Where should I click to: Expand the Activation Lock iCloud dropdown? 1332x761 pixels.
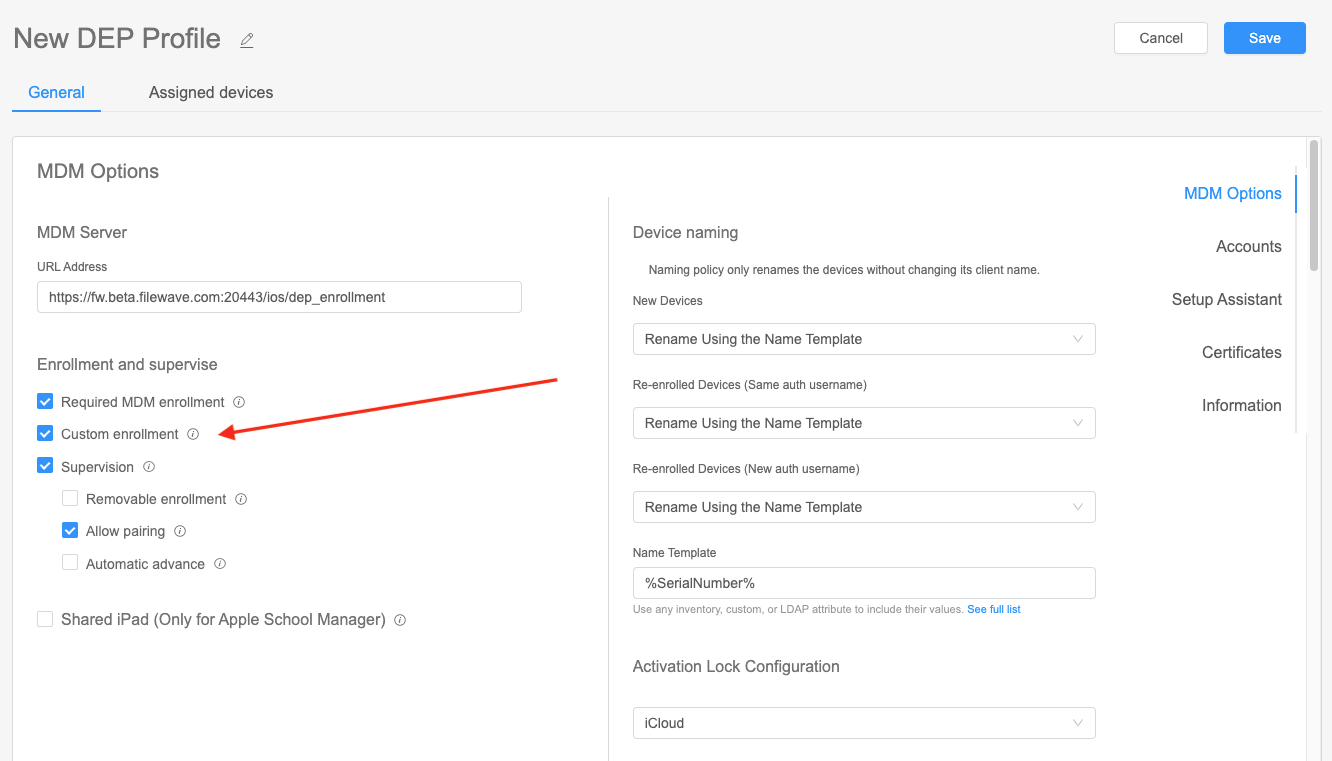(x=864, y=723)
